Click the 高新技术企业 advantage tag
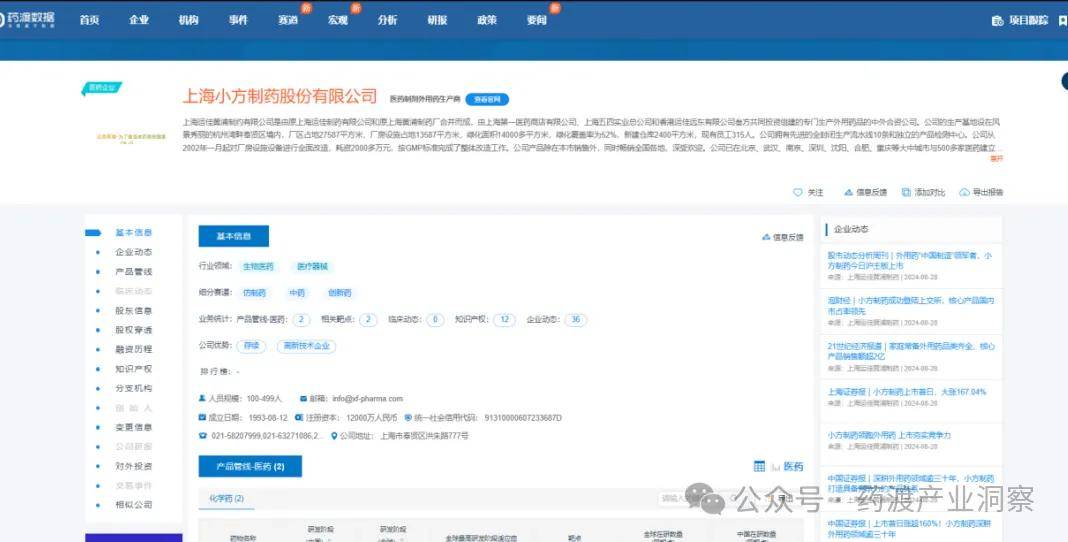Image resolution: width=1068 pixels, height=542 pixels. click(x=307, y=346)
